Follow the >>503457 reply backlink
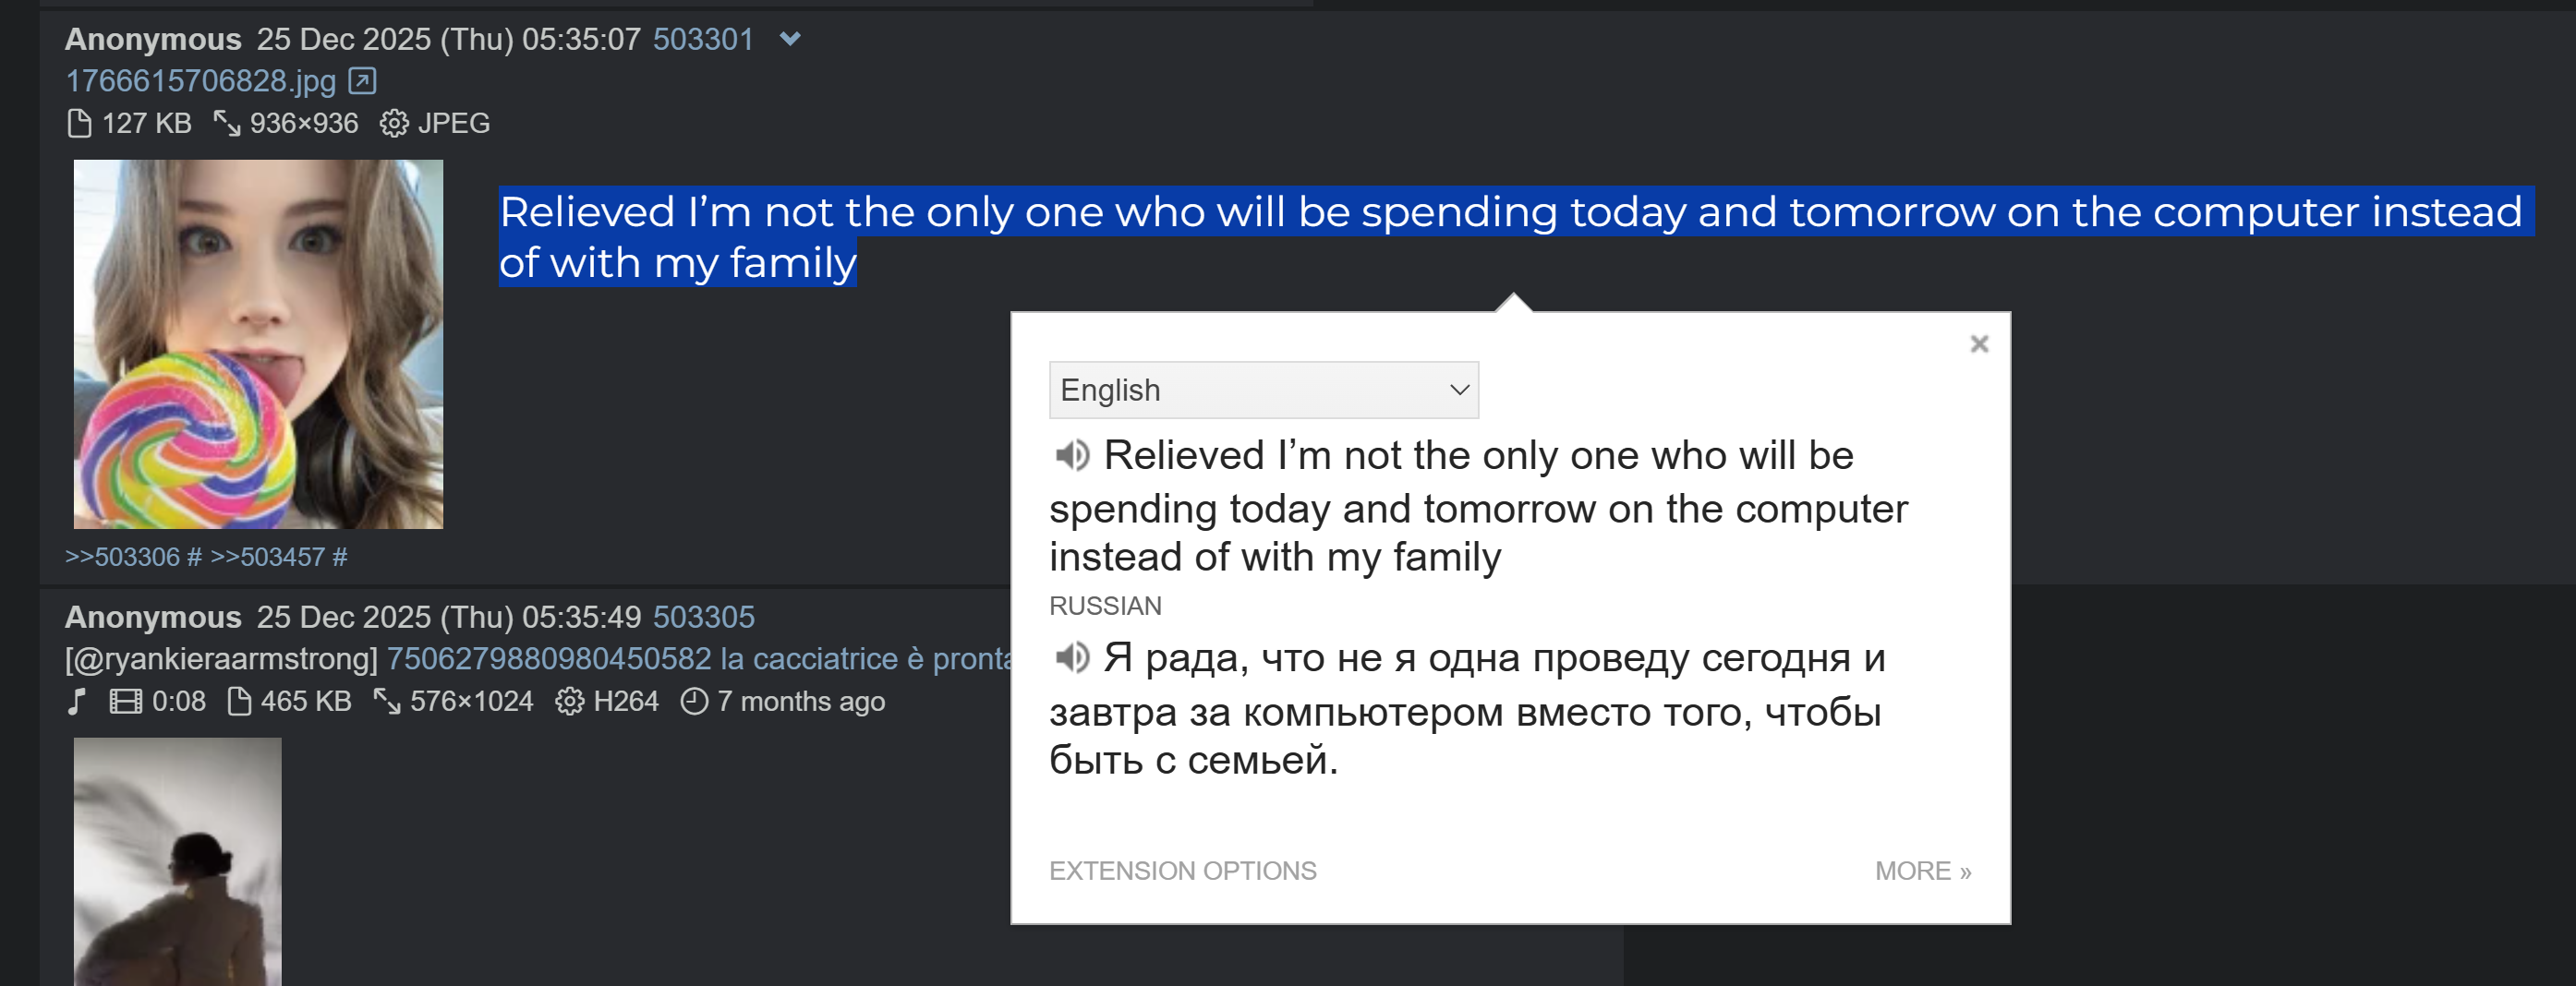Image resolution: width=2576 pixels, height=986 pixels. [267, 557]
